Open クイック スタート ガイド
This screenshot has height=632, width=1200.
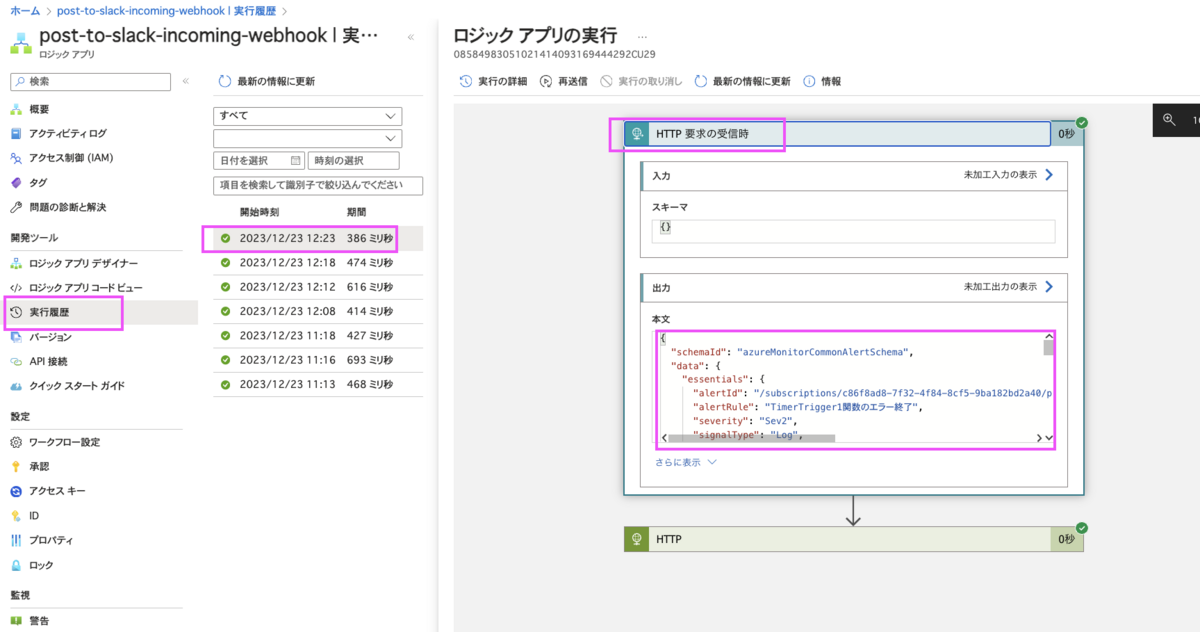tap(77, 386)
